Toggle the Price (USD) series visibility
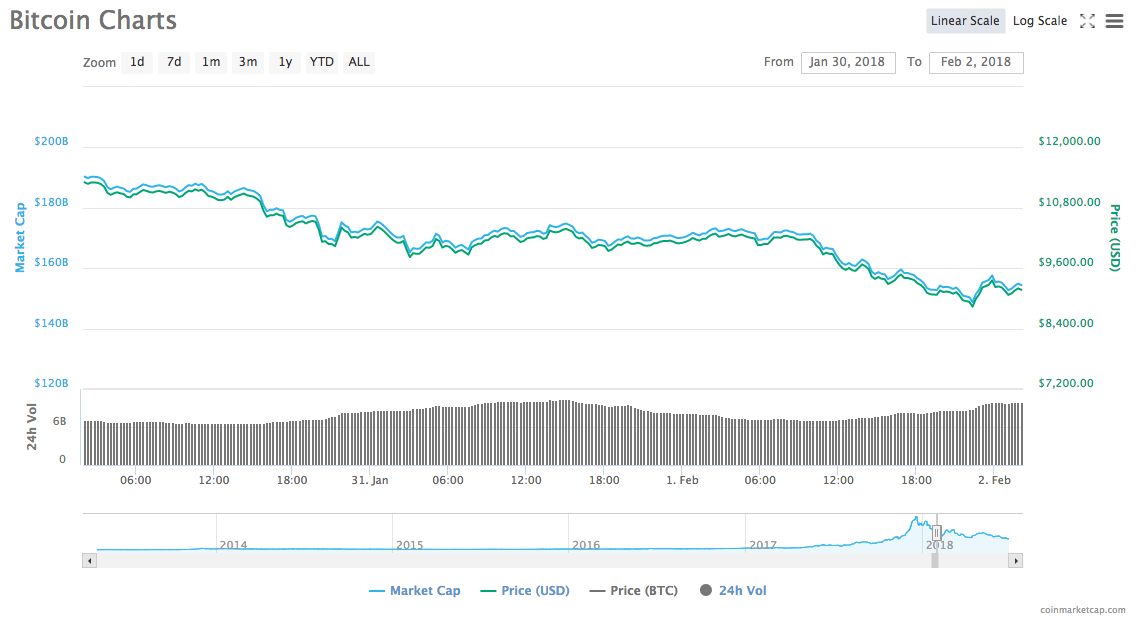The height and width of the screenshot is (630, 1145). pos(526,590)
